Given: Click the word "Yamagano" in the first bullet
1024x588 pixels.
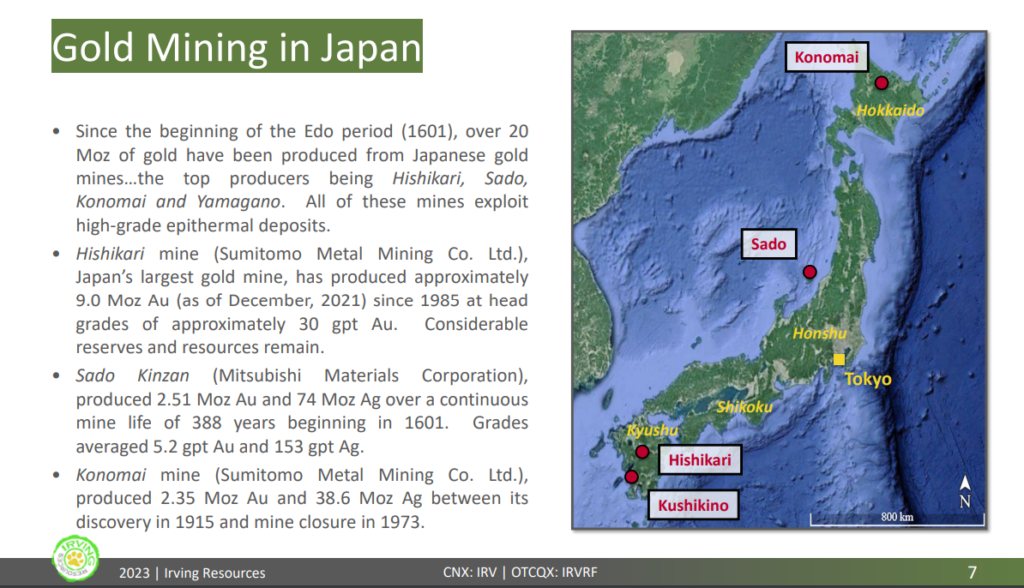Looking at the screenshot, I should click(238, 202).
